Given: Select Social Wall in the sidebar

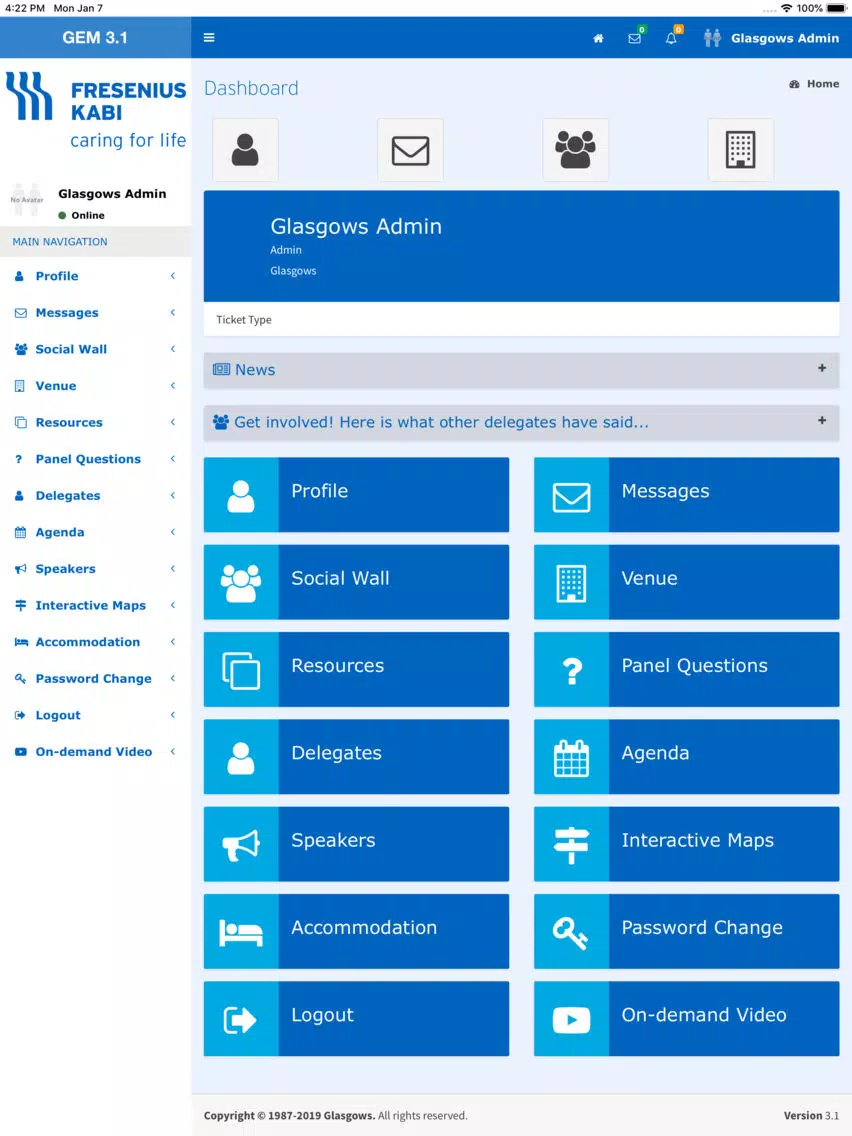Looking at the screenshot, I should pyautogui.click(x=96, y=349).
